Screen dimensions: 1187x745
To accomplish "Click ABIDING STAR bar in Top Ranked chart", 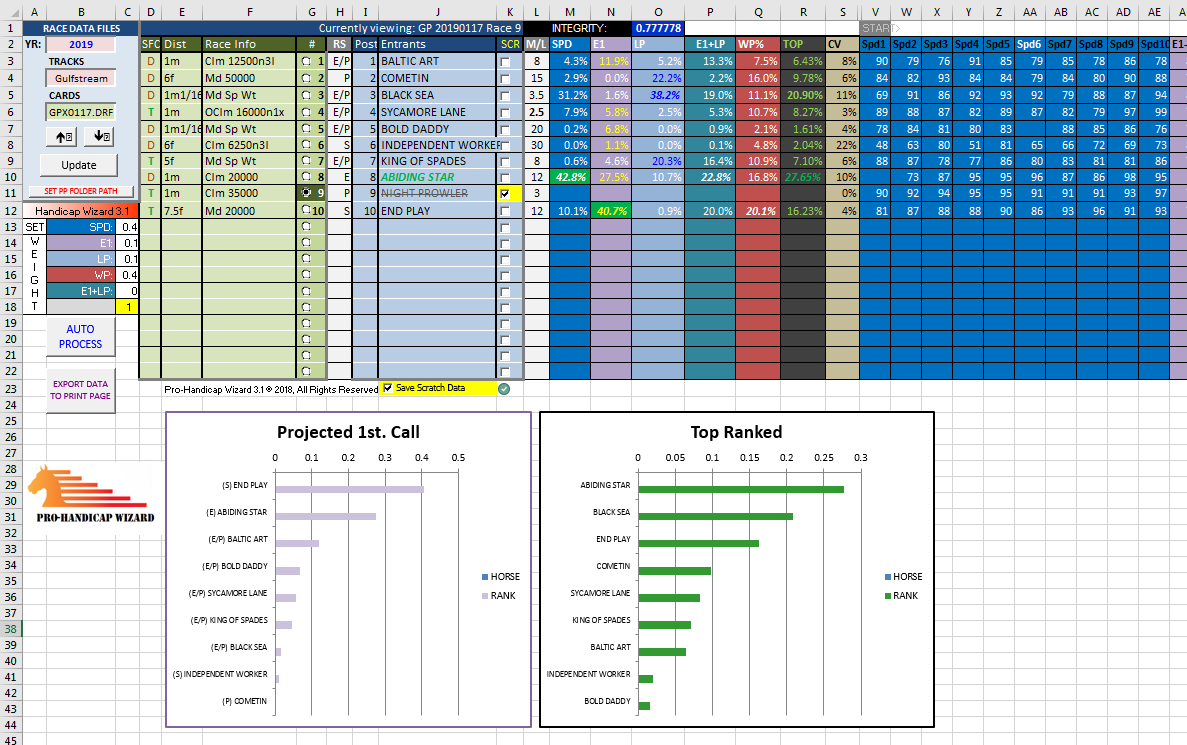I will pyautogui.click(x=741, y=489).
